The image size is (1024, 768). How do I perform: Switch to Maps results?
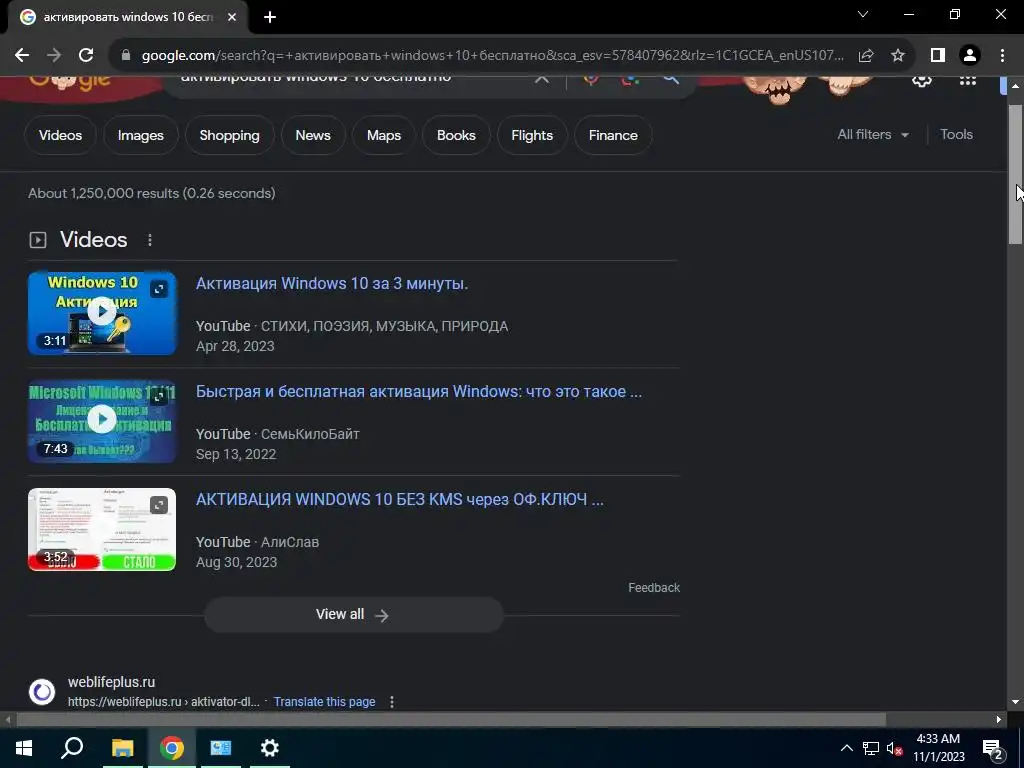click(x=384, y=135)
